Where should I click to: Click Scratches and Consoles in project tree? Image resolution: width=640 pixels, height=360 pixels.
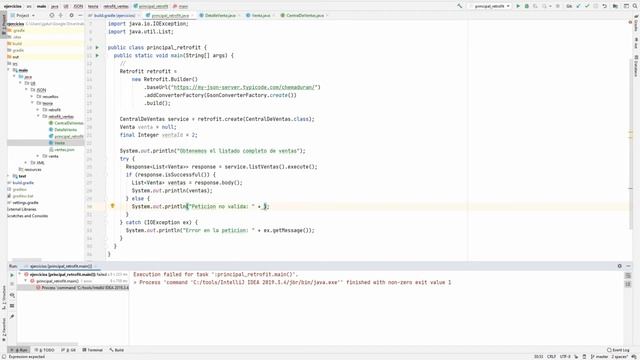pyautogui.click(x=27, y=216)
